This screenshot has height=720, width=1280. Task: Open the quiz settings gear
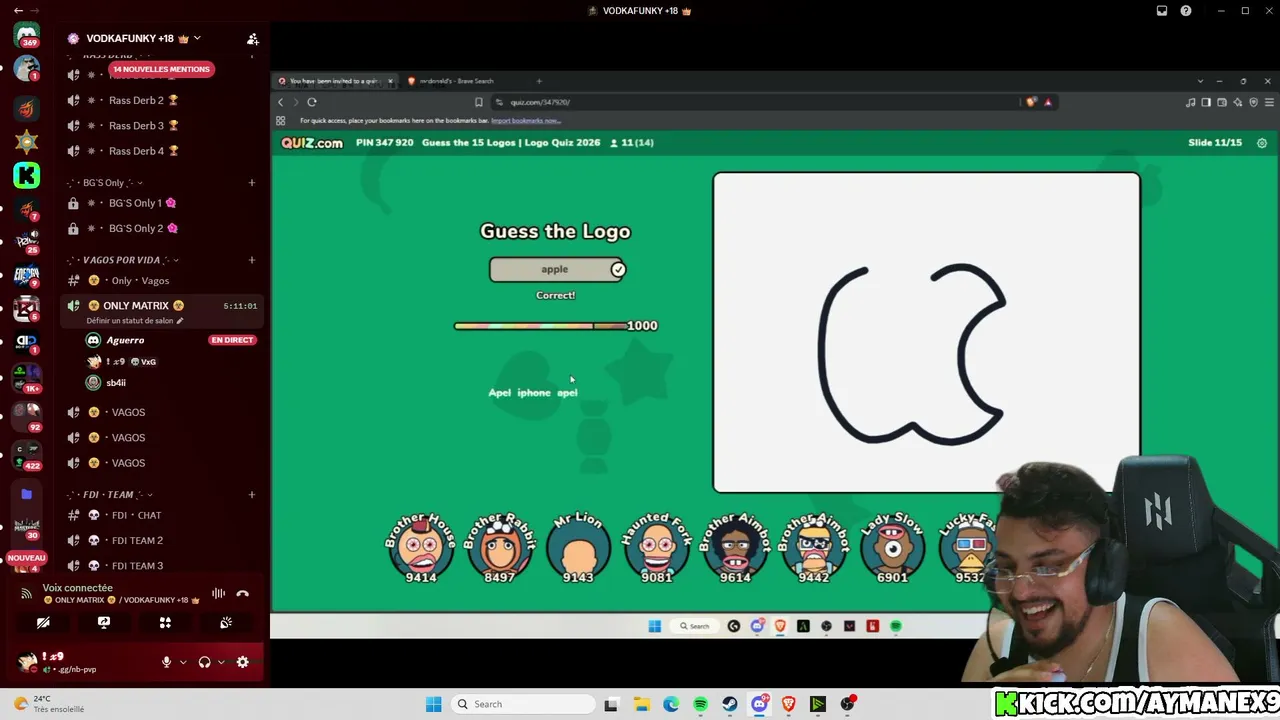click(1262, 143)
